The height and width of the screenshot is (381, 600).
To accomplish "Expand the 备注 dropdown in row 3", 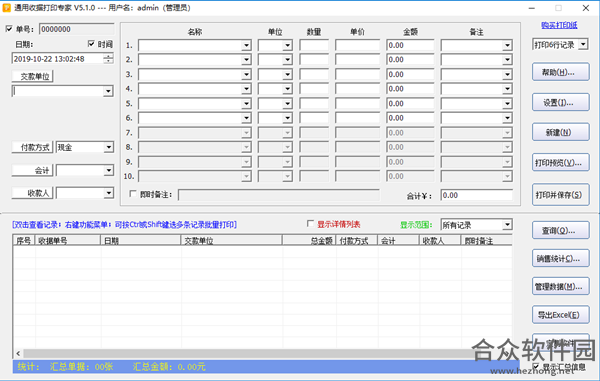I will click(x=507, y=74).
